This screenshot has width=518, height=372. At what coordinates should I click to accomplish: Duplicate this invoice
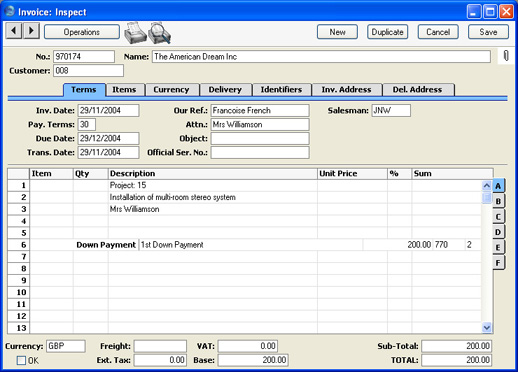tap(388, 32)
